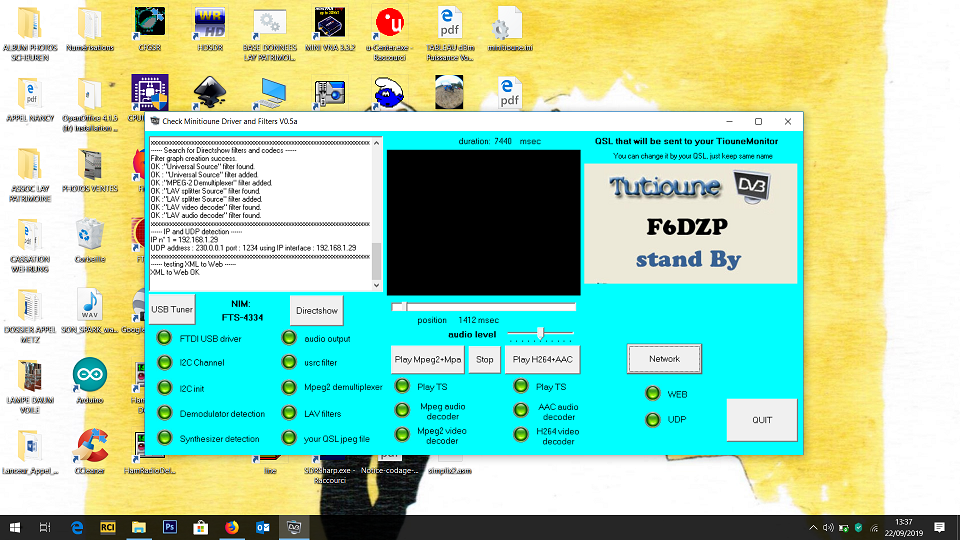The height and width of the screenshot is (540, 960).
Task: Stop the test video playback
Action: [x=484, y=359]
